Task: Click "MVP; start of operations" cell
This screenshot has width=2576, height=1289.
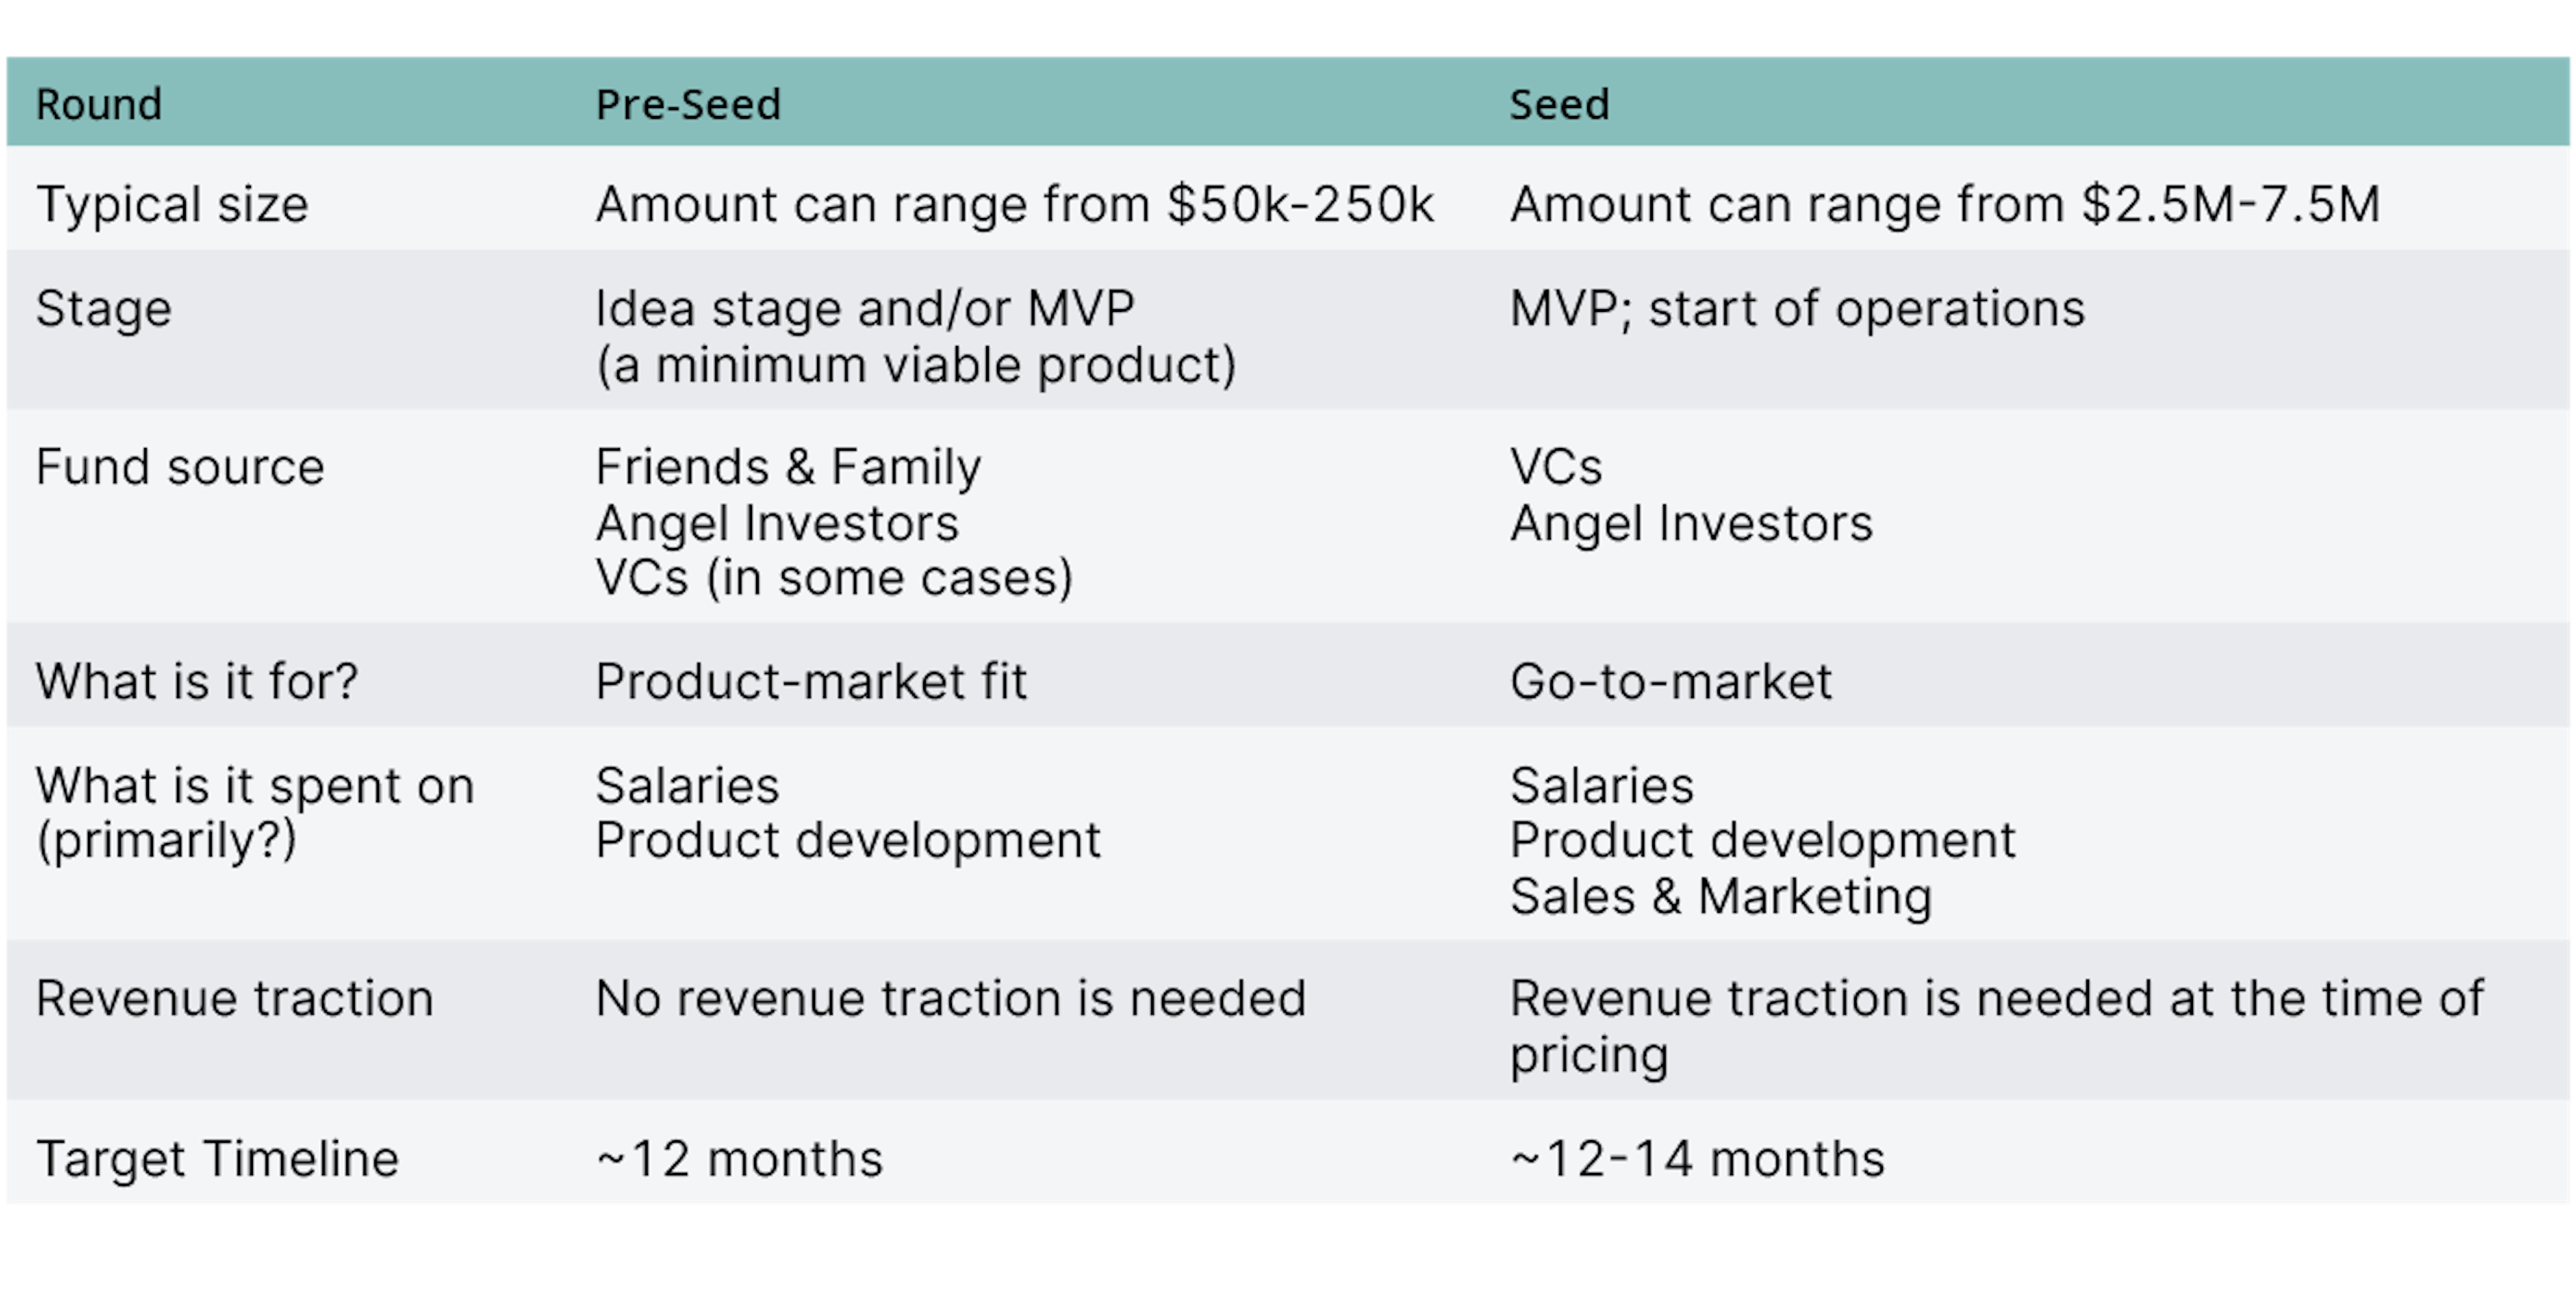Action: tap(1797, 308)
